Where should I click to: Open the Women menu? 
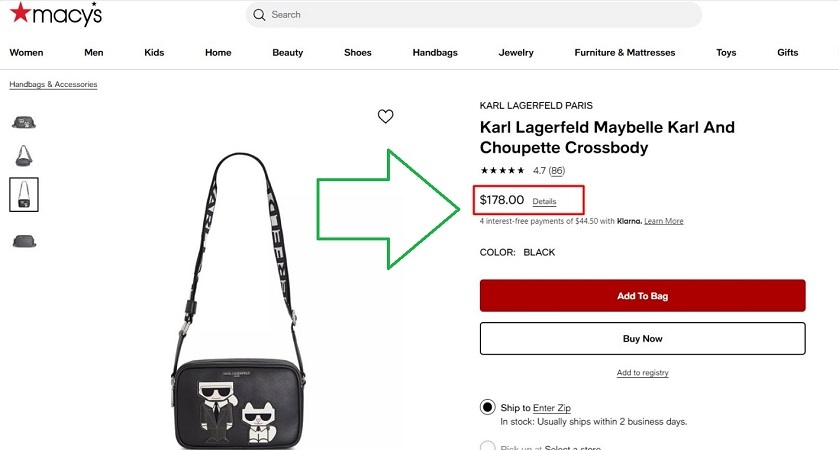click(x=27, y=53)
